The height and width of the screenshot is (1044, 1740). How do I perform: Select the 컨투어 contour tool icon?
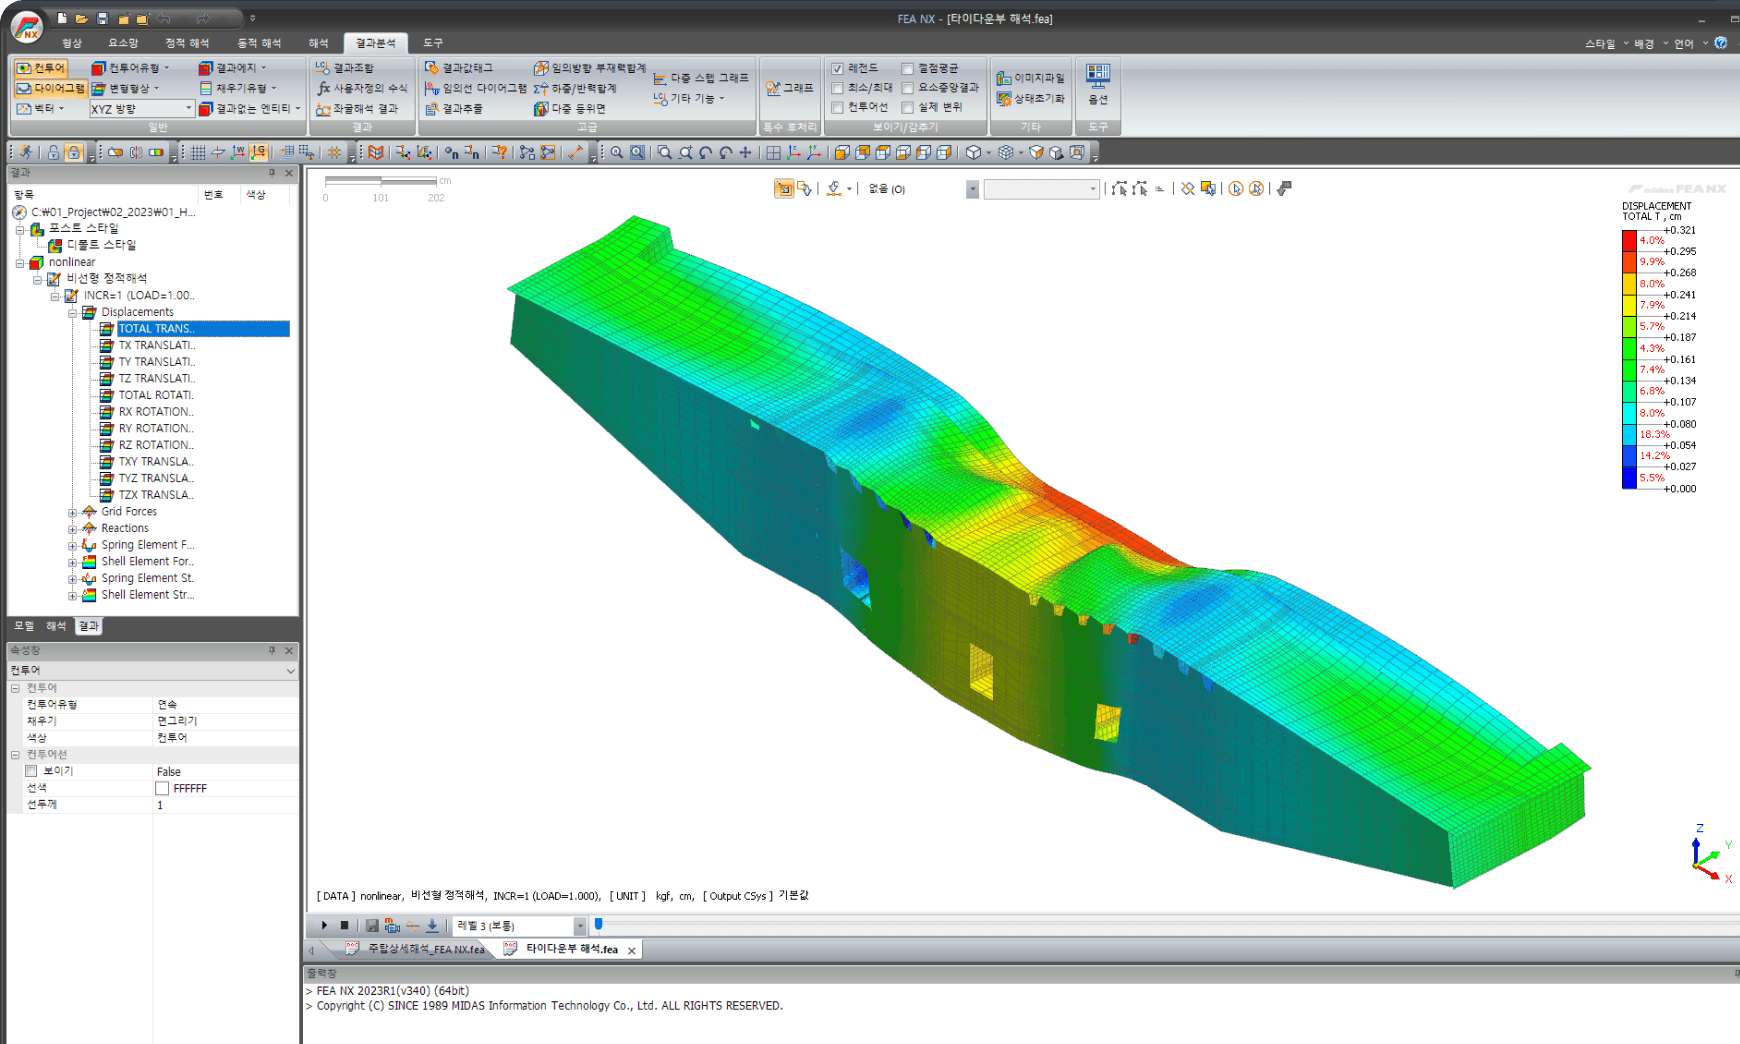coord(41,68)
